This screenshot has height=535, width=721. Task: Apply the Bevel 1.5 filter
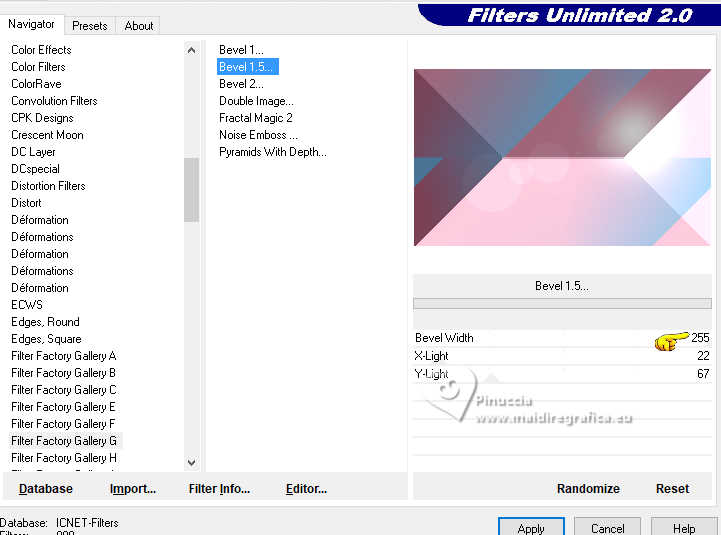(x=531, y=527)
